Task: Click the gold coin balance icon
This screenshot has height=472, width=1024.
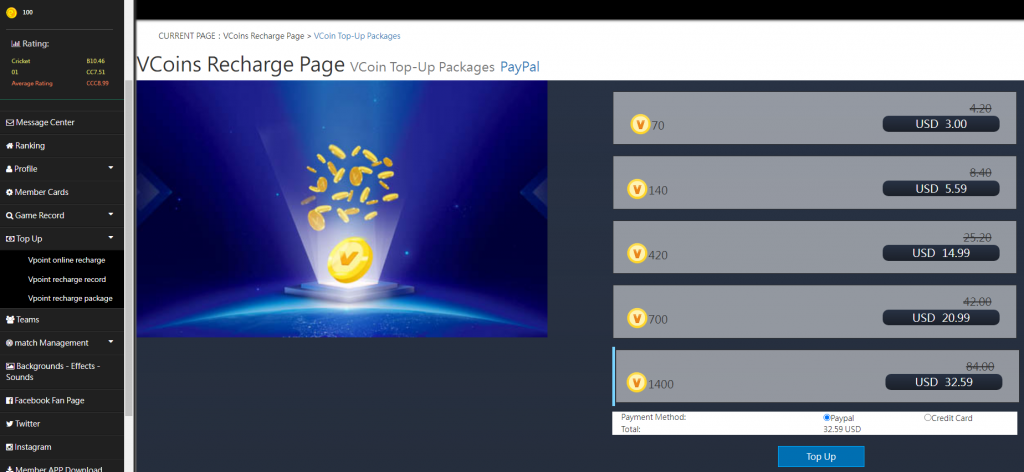Action: pyautogui.click(x=11, y=12)
